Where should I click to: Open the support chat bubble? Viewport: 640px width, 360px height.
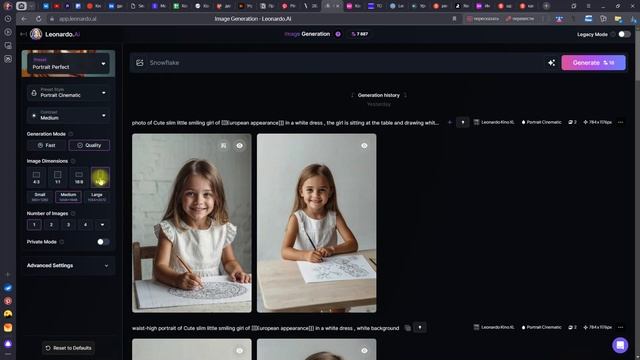620,345
